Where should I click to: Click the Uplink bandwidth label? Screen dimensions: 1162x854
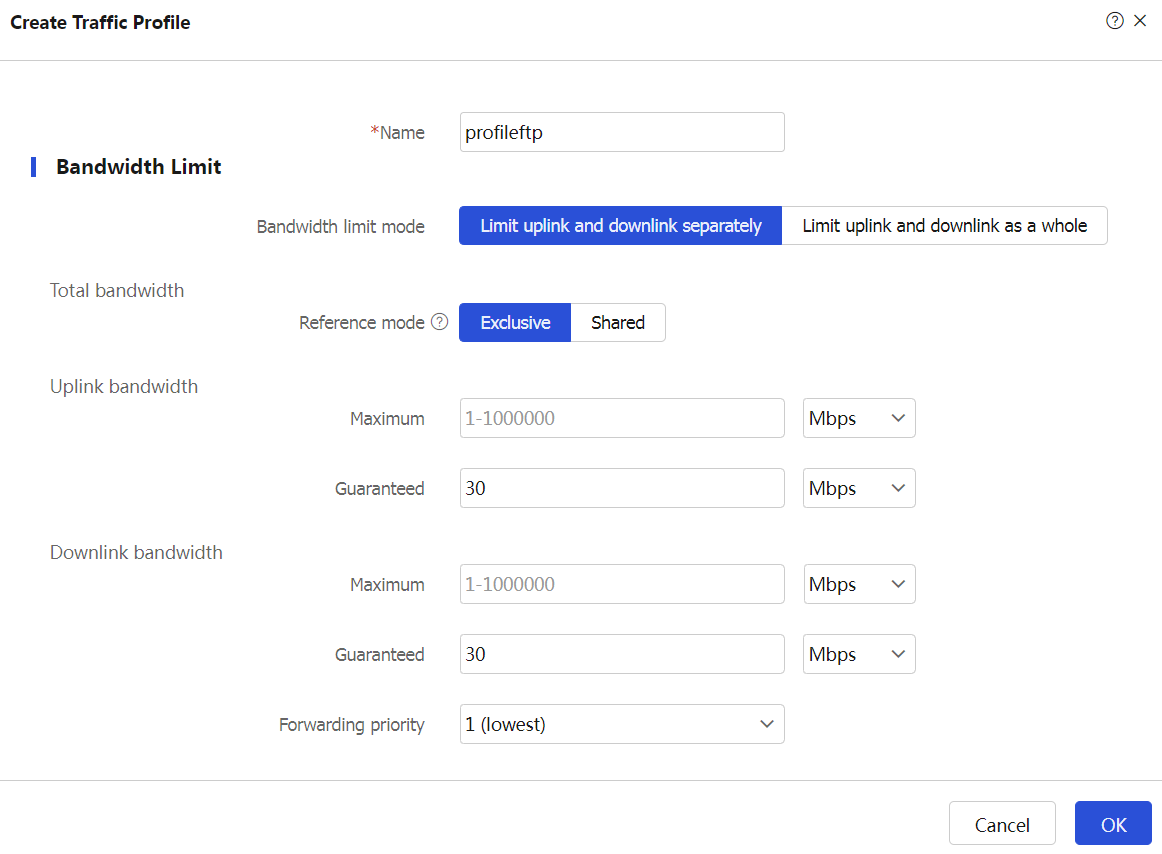[124, 387]
